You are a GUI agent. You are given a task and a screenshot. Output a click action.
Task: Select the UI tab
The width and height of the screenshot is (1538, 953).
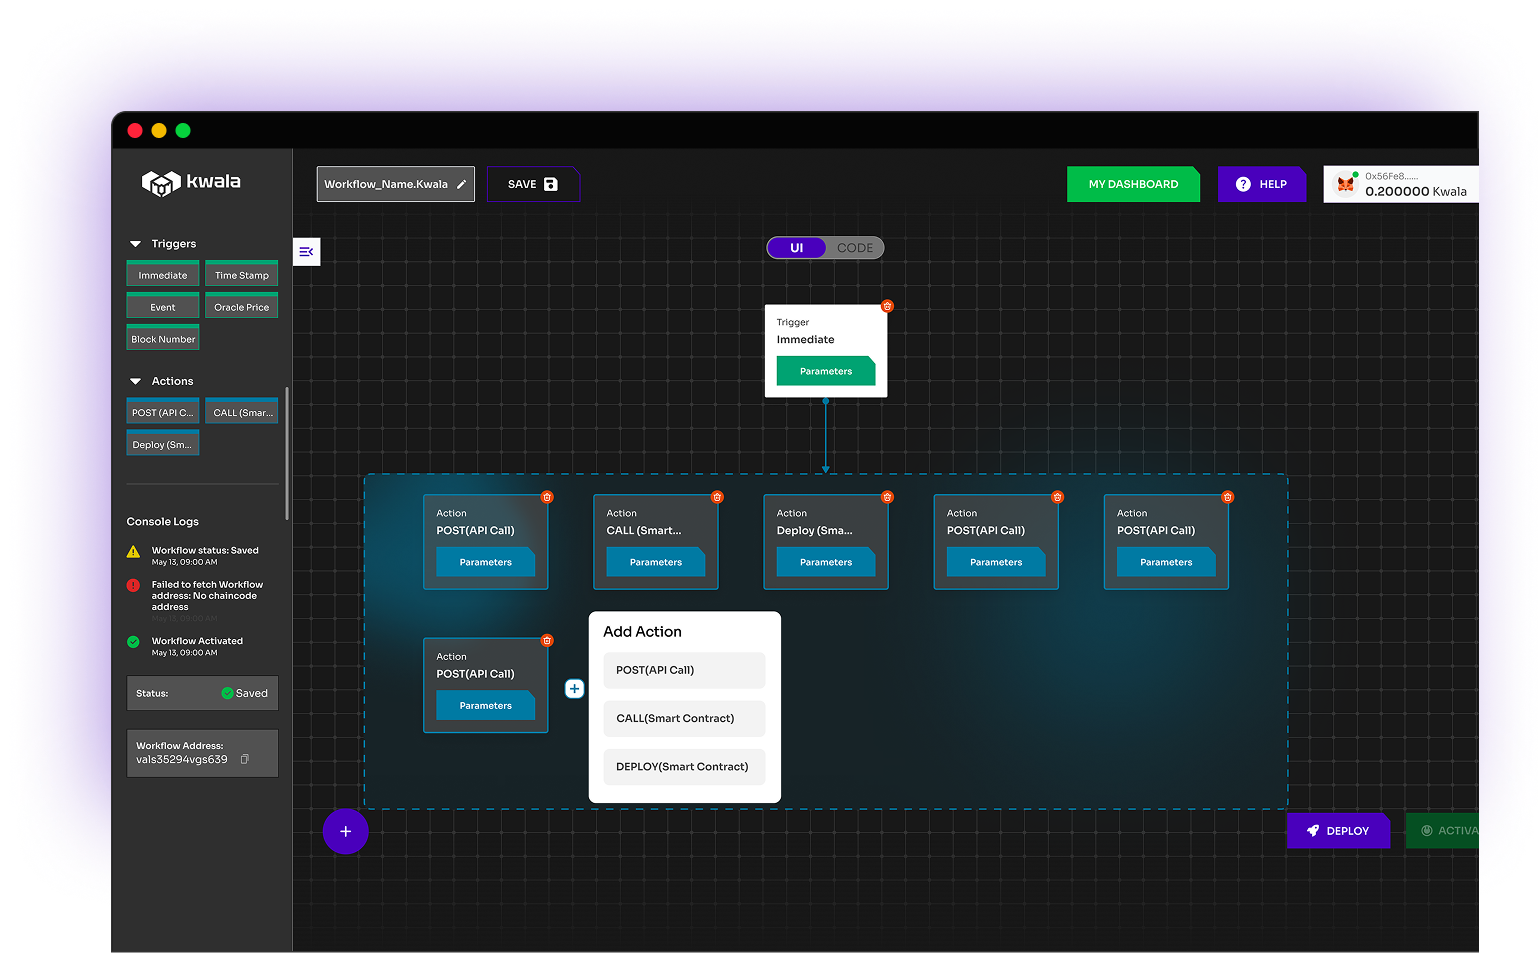pyautogui.click(x=796, y=247)
